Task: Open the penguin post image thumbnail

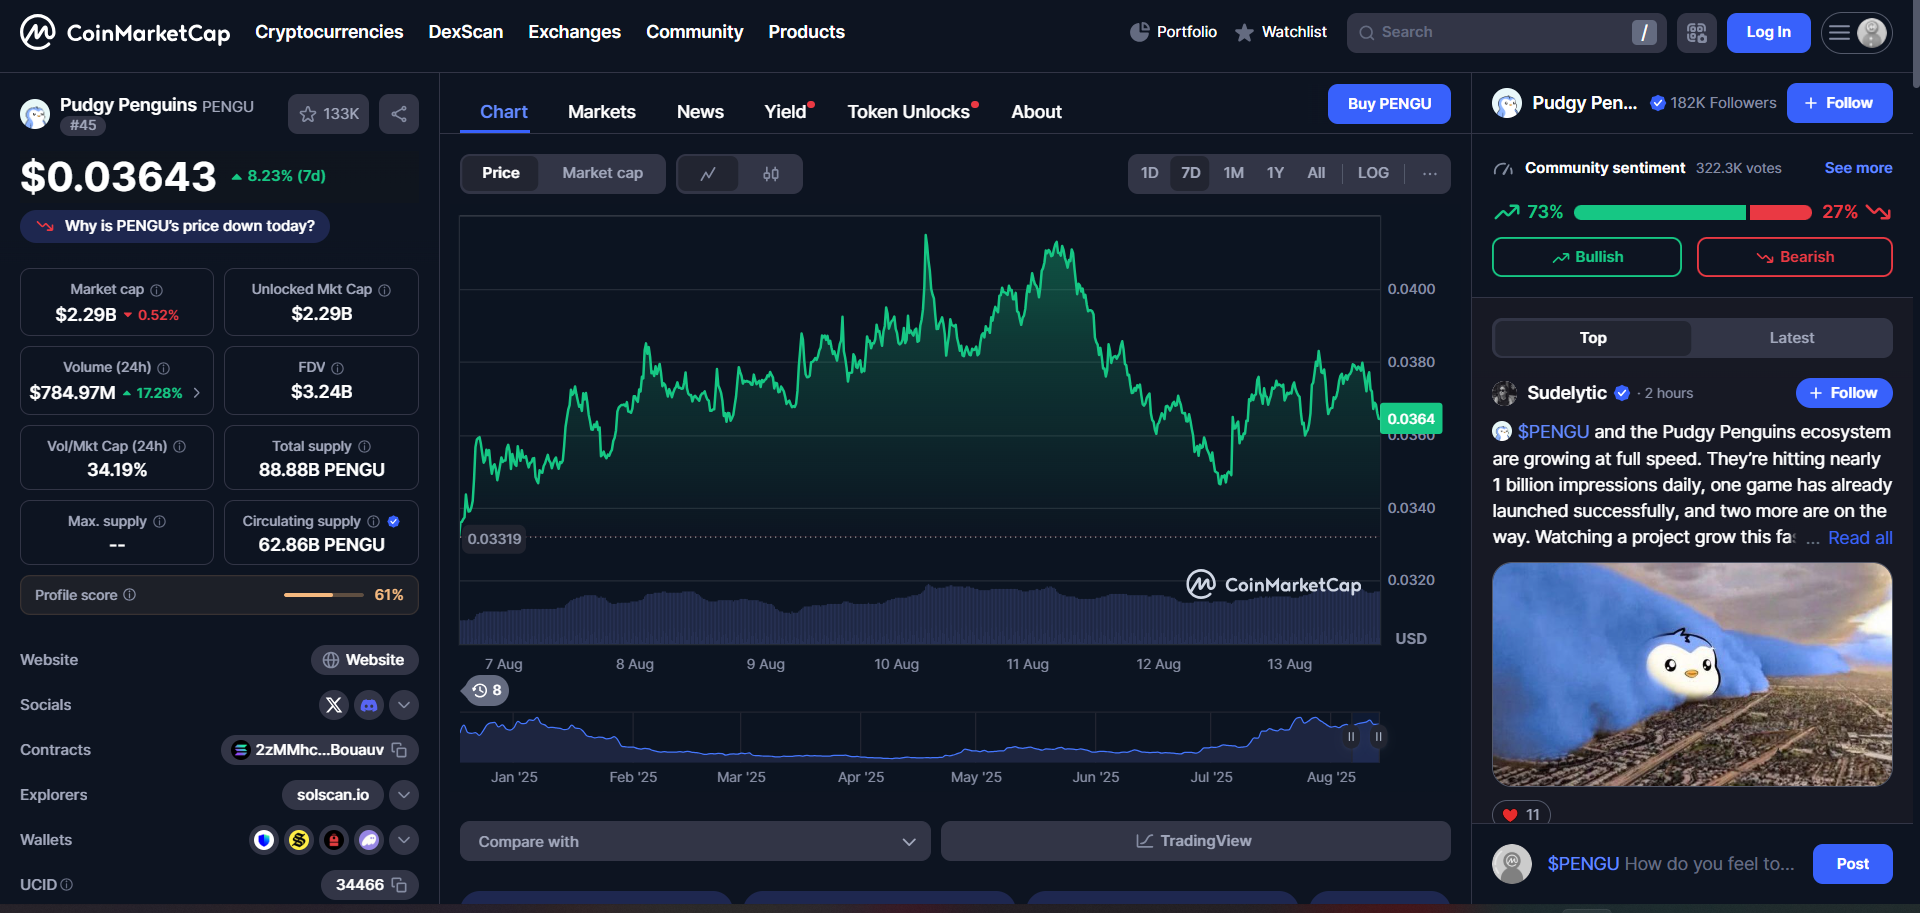Action: click(1692, 674)
